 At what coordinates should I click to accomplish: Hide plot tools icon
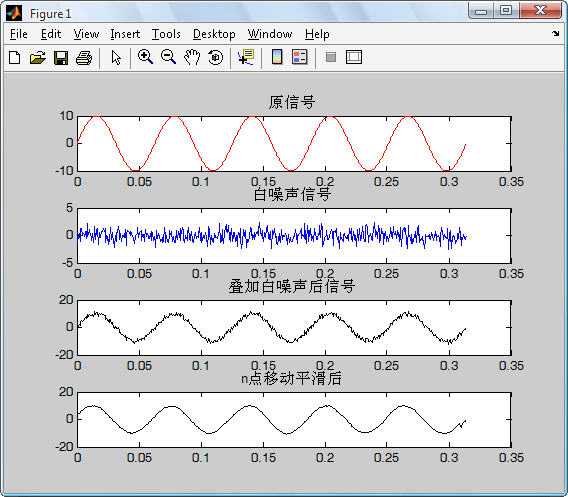pos(331,57)
